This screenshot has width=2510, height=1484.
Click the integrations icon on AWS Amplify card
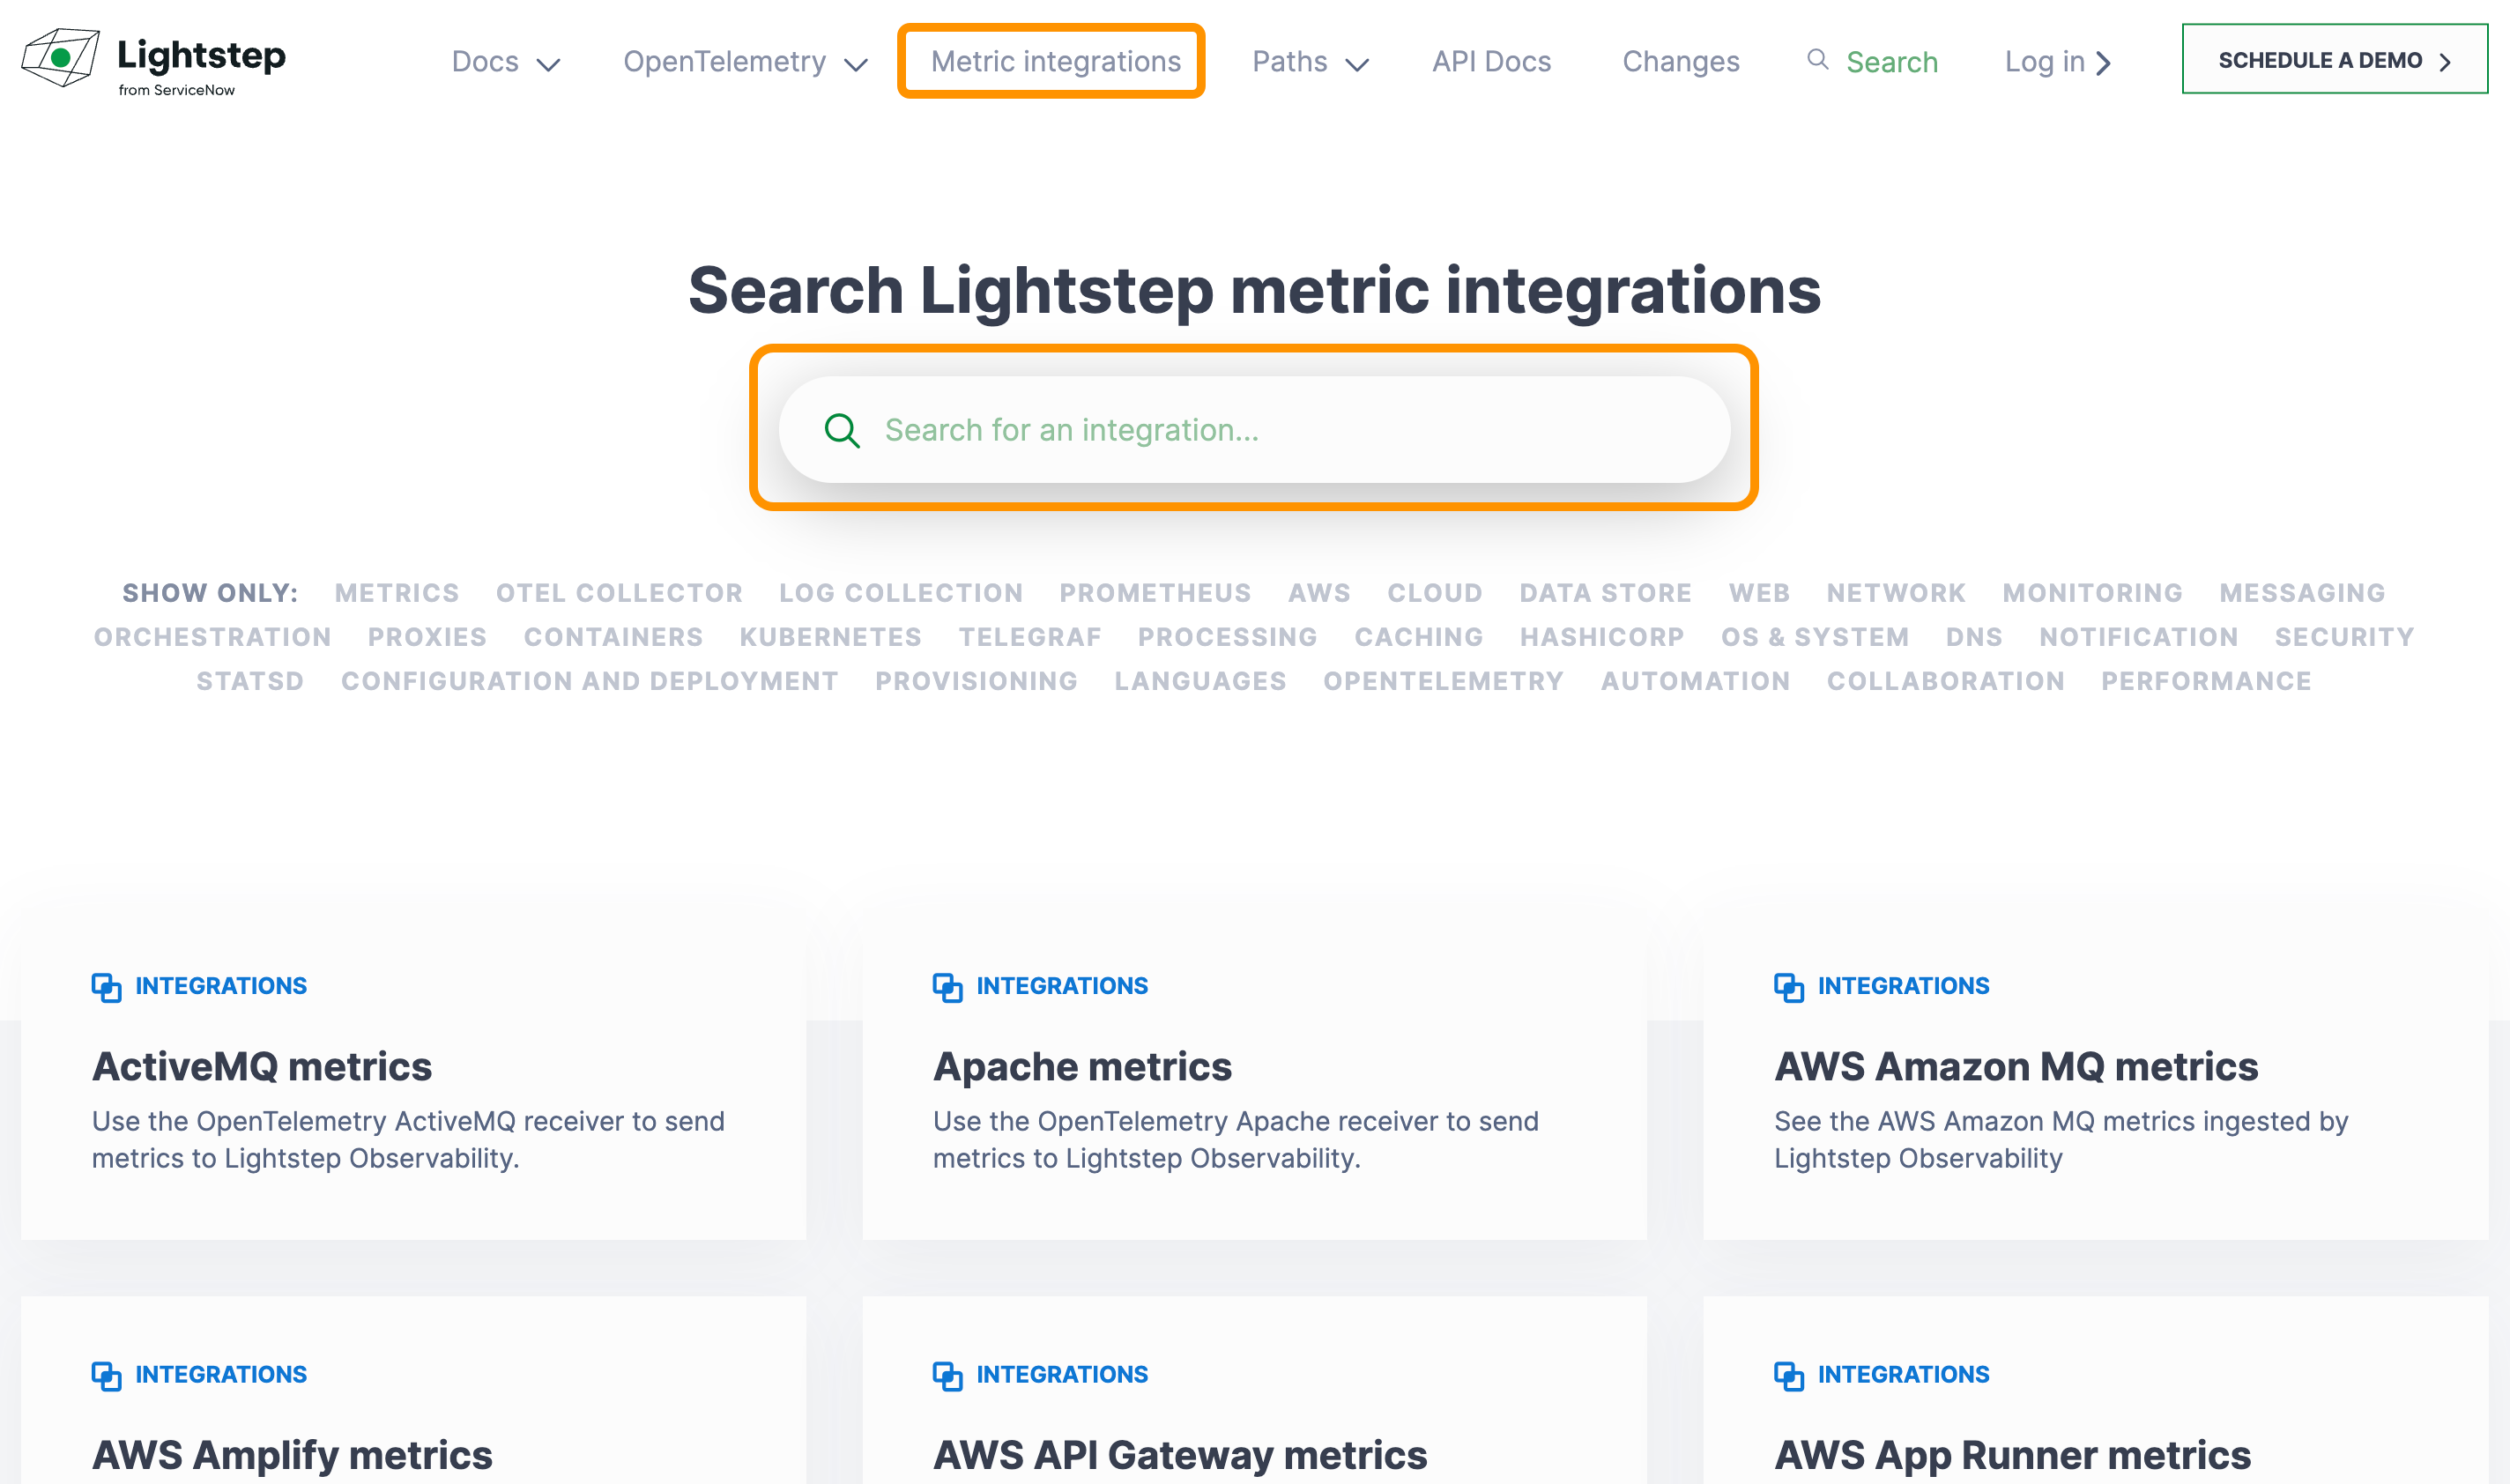[106, 1375]
